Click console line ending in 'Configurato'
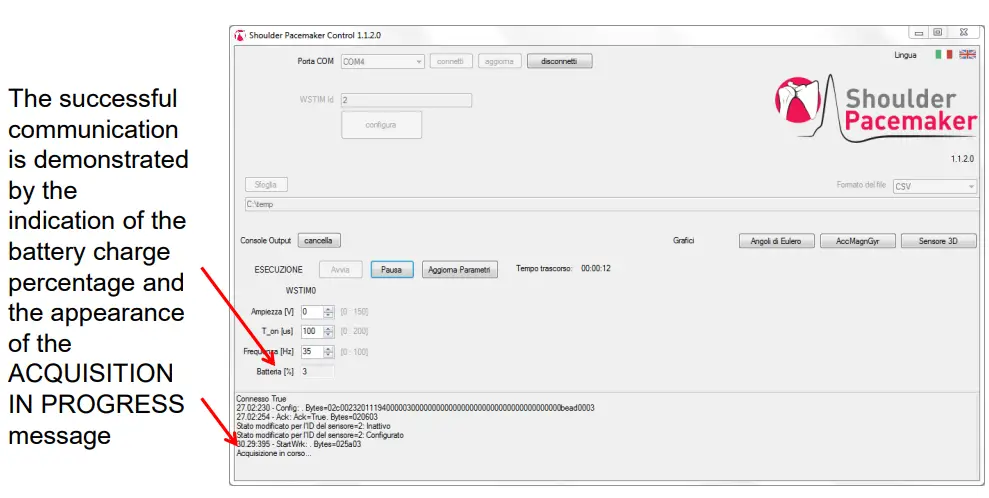Image resolution: width=989 pixels, height=498 pixels. (320, 436)
